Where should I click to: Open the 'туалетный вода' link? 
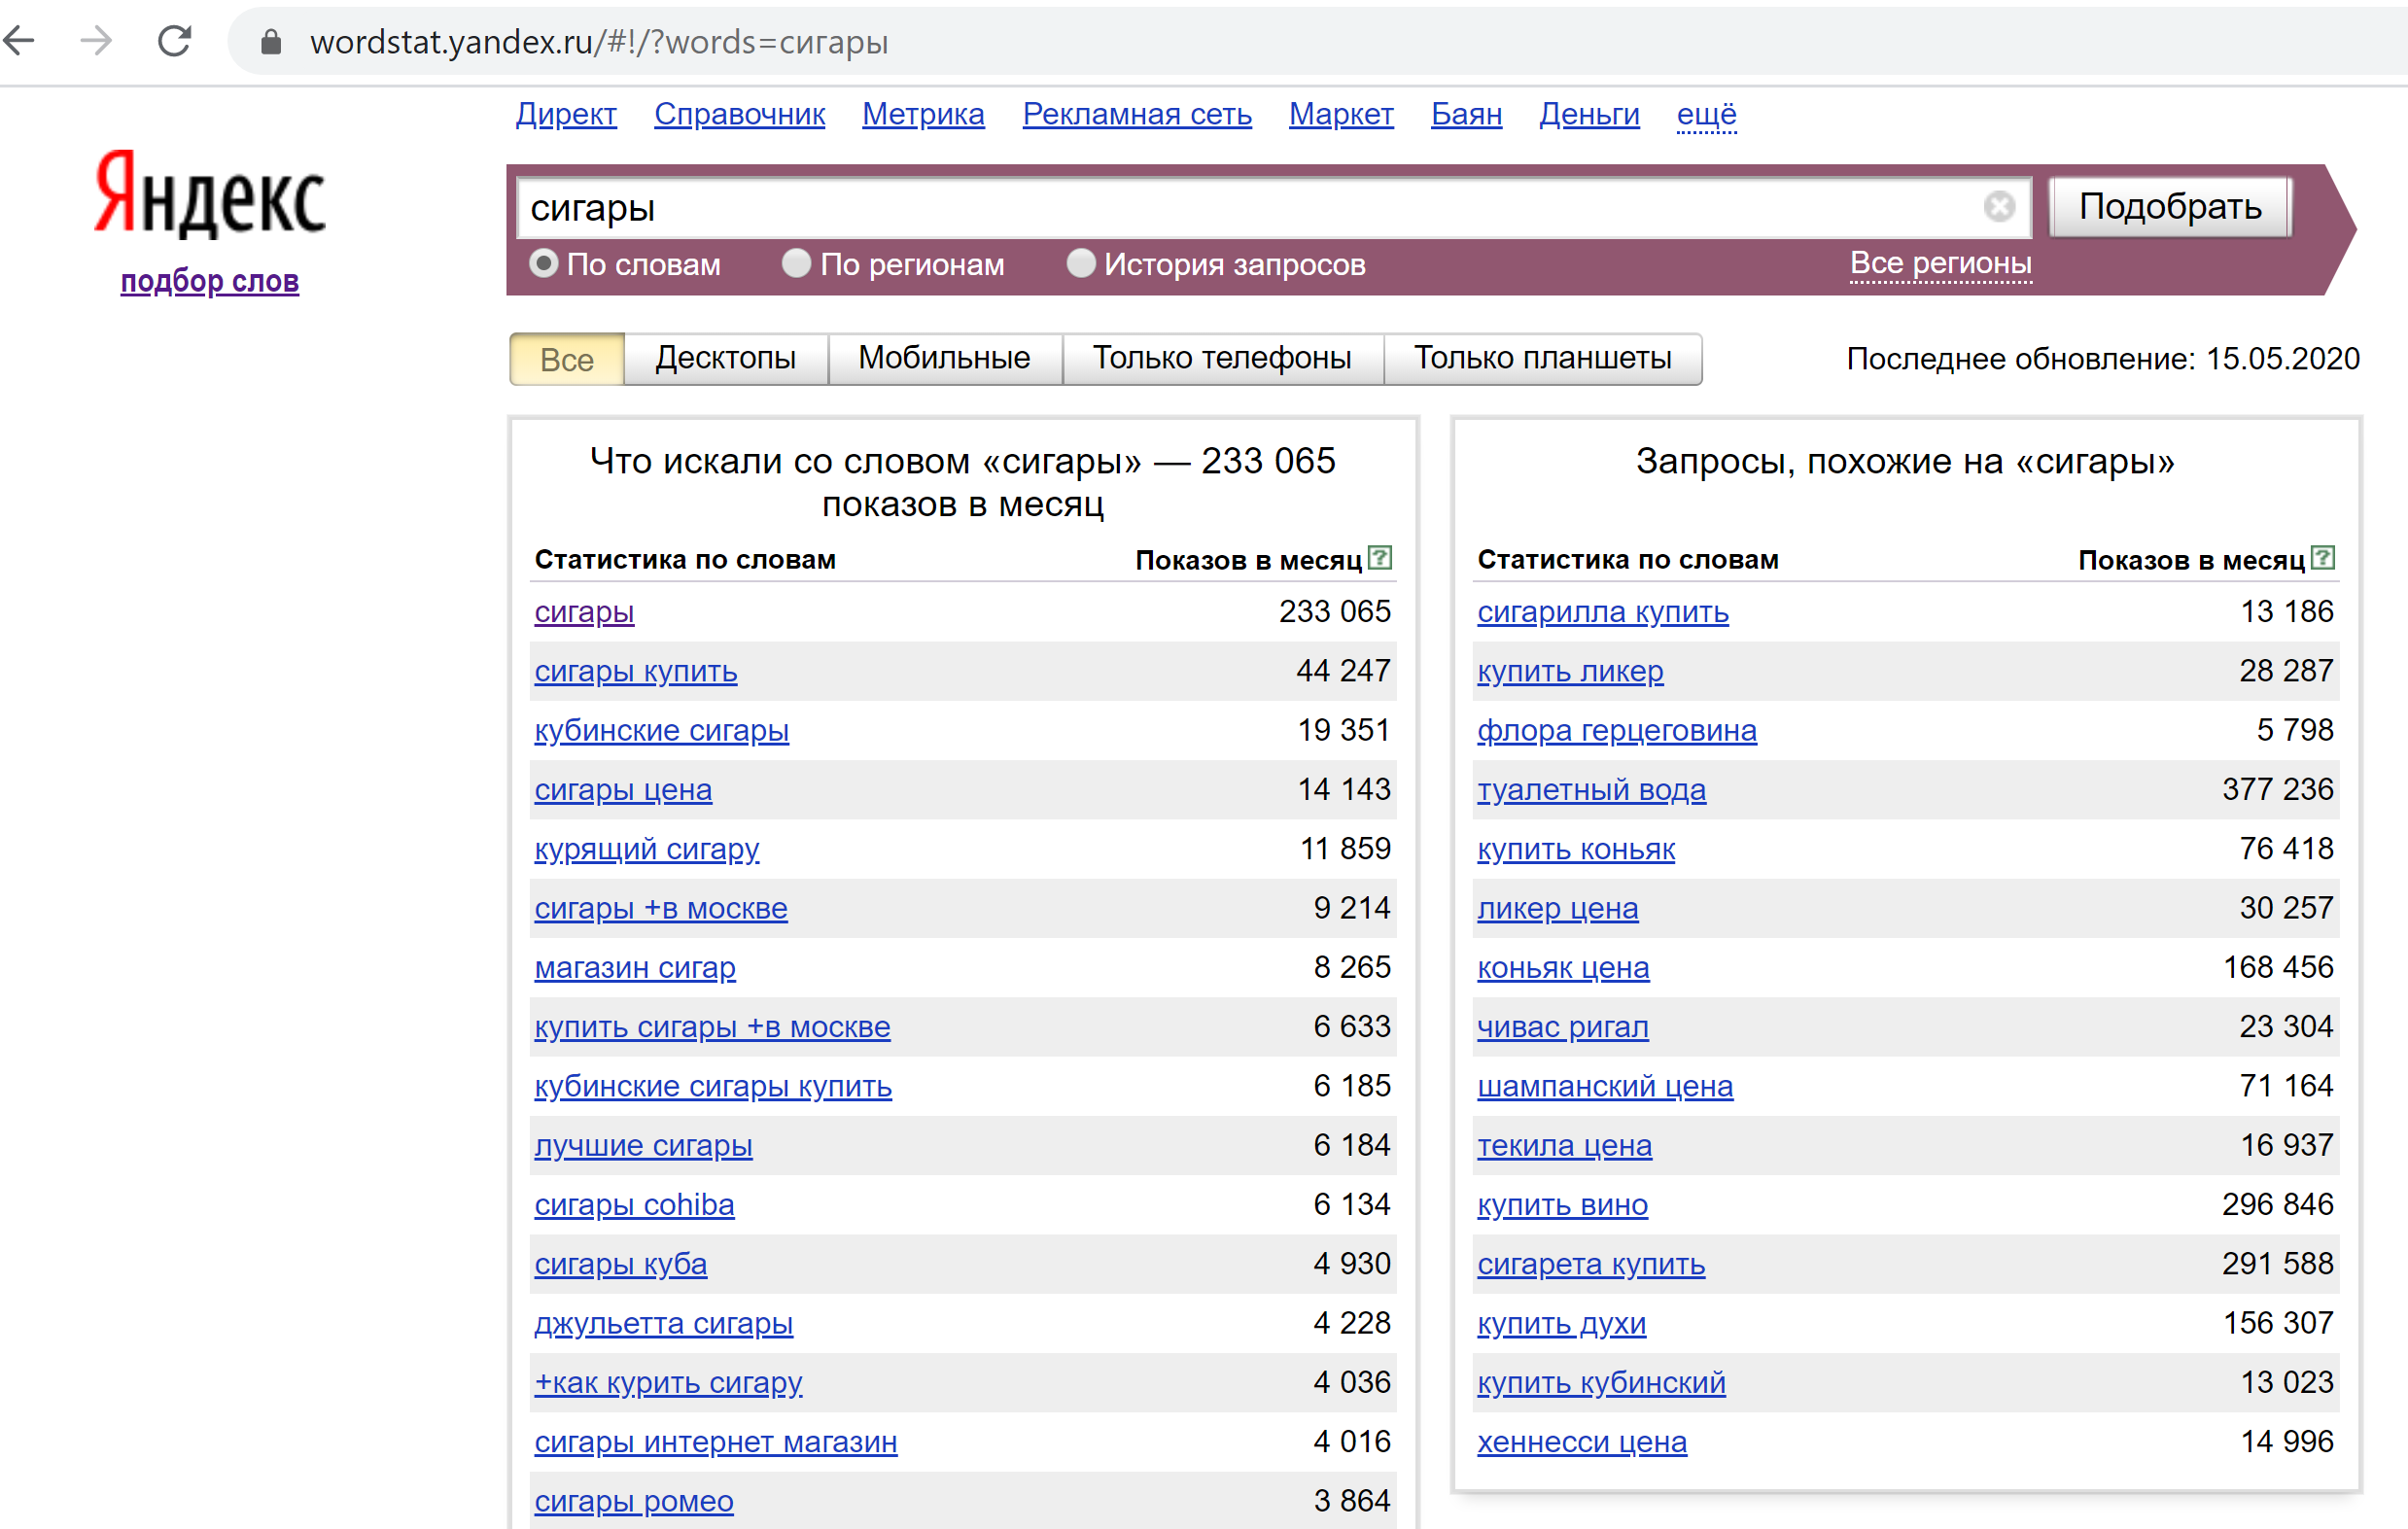(x=1591, y=790)
